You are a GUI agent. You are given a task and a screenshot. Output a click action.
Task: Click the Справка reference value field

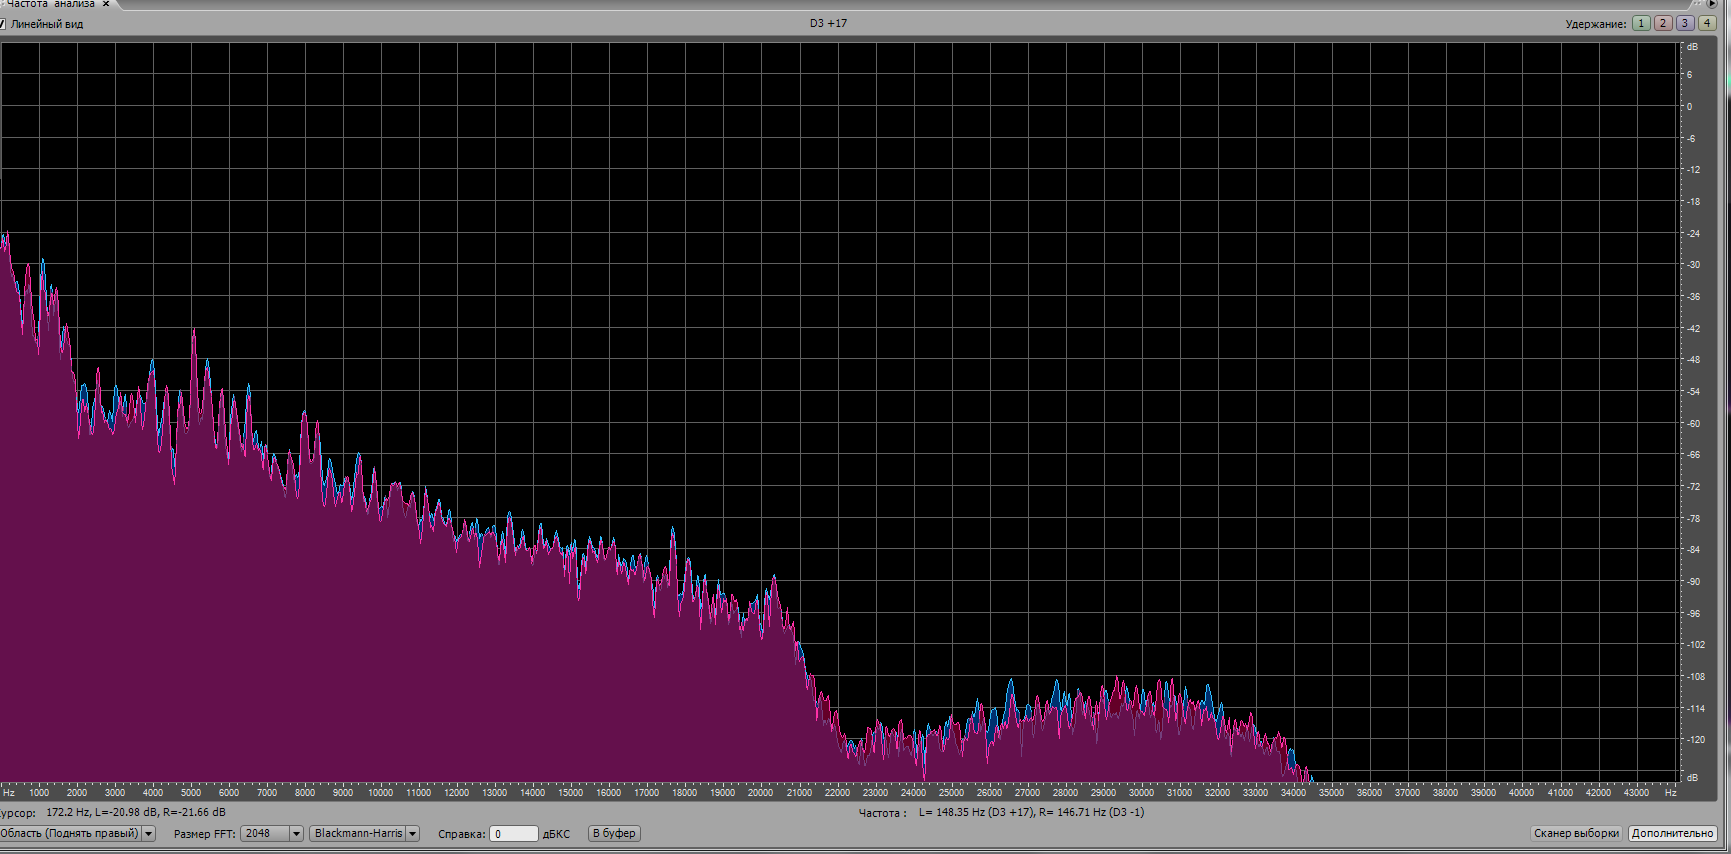[513, 834]
